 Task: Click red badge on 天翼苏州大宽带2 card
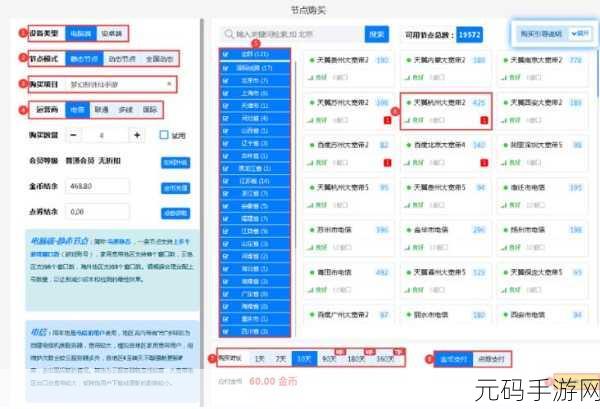point(387,120)
